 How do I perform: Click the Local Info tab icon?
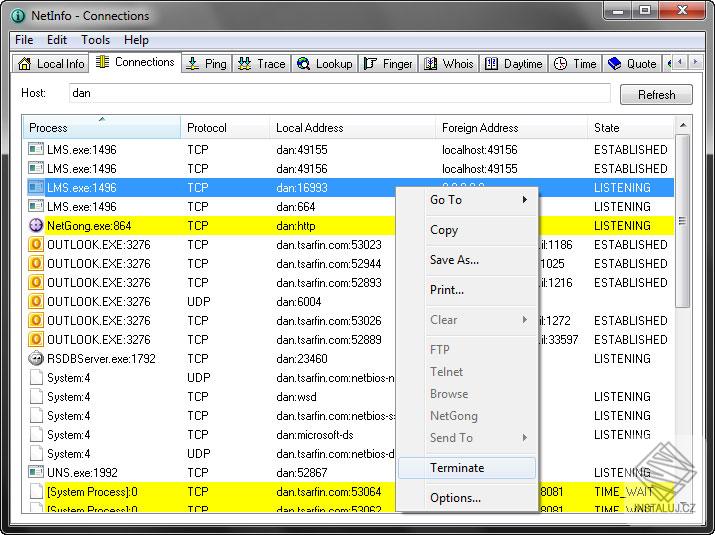coord(24,64)
